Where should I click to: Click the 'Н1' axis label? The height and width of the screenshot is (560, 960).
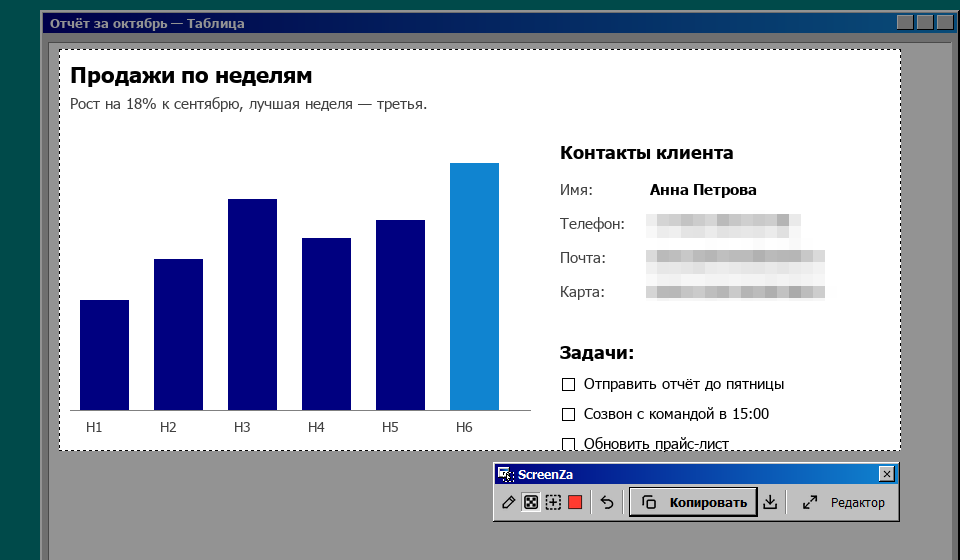click(94, 427)
